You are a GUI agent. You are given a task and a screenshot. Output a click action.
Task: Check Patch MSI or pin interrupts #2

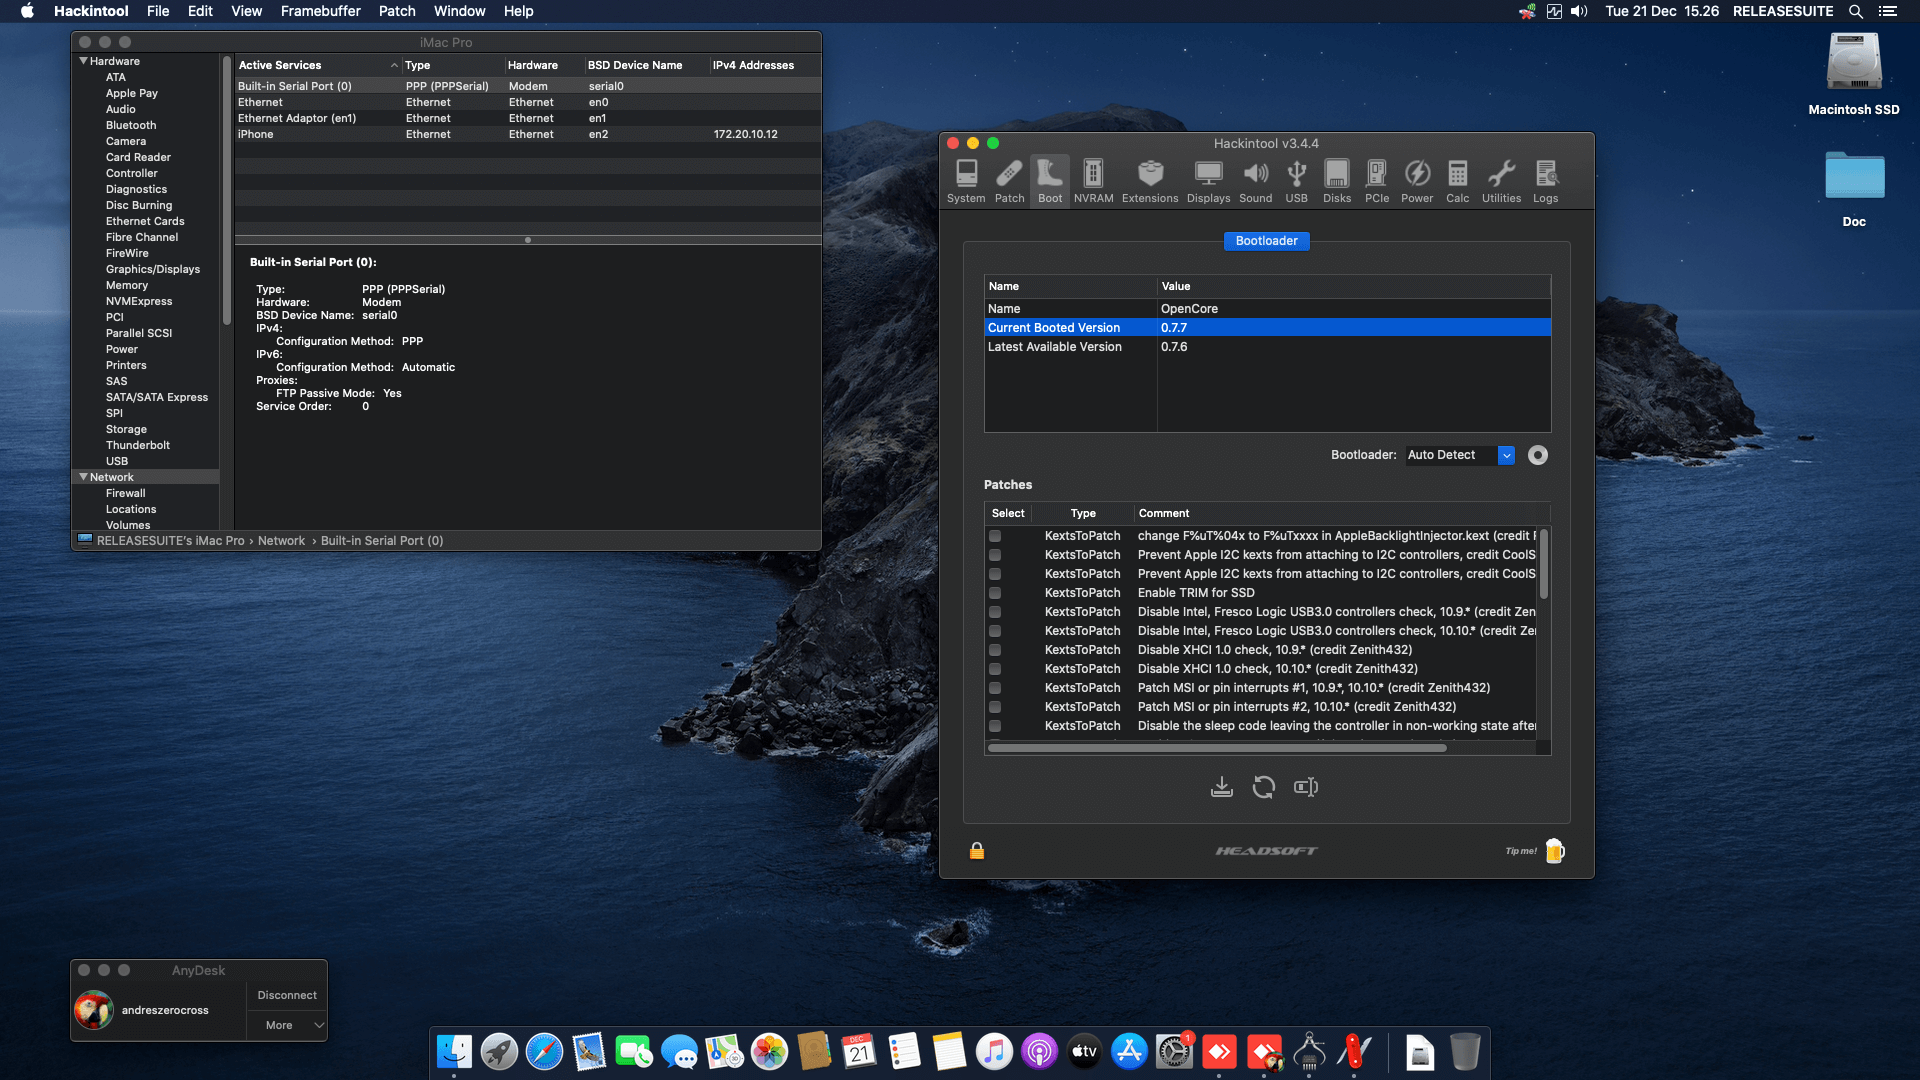(x=995, y=707)
